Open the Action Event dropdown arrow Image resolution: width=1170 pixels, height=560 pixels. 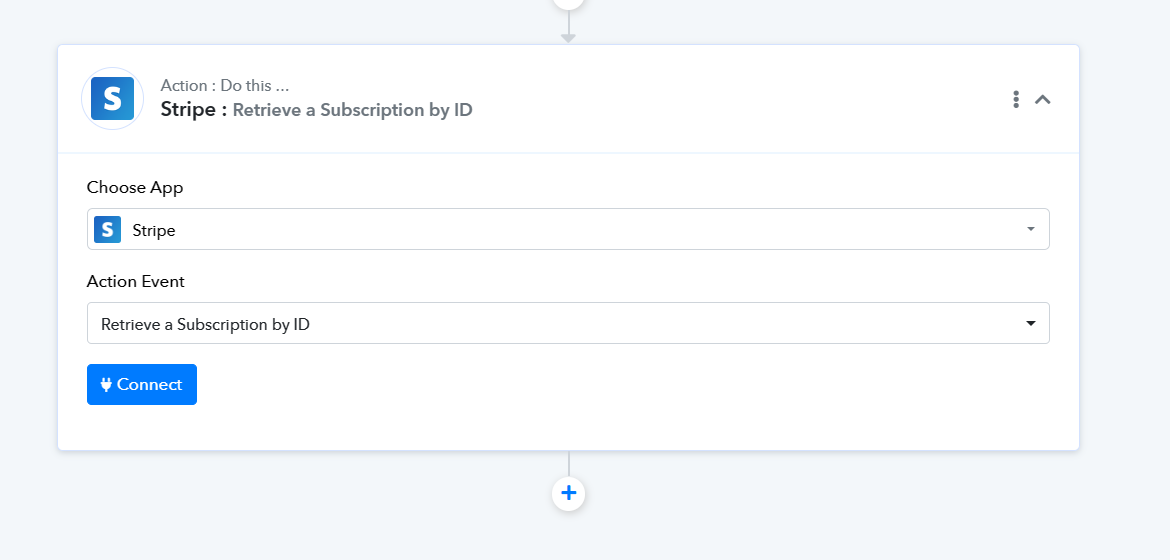(x=1030, y=323)
